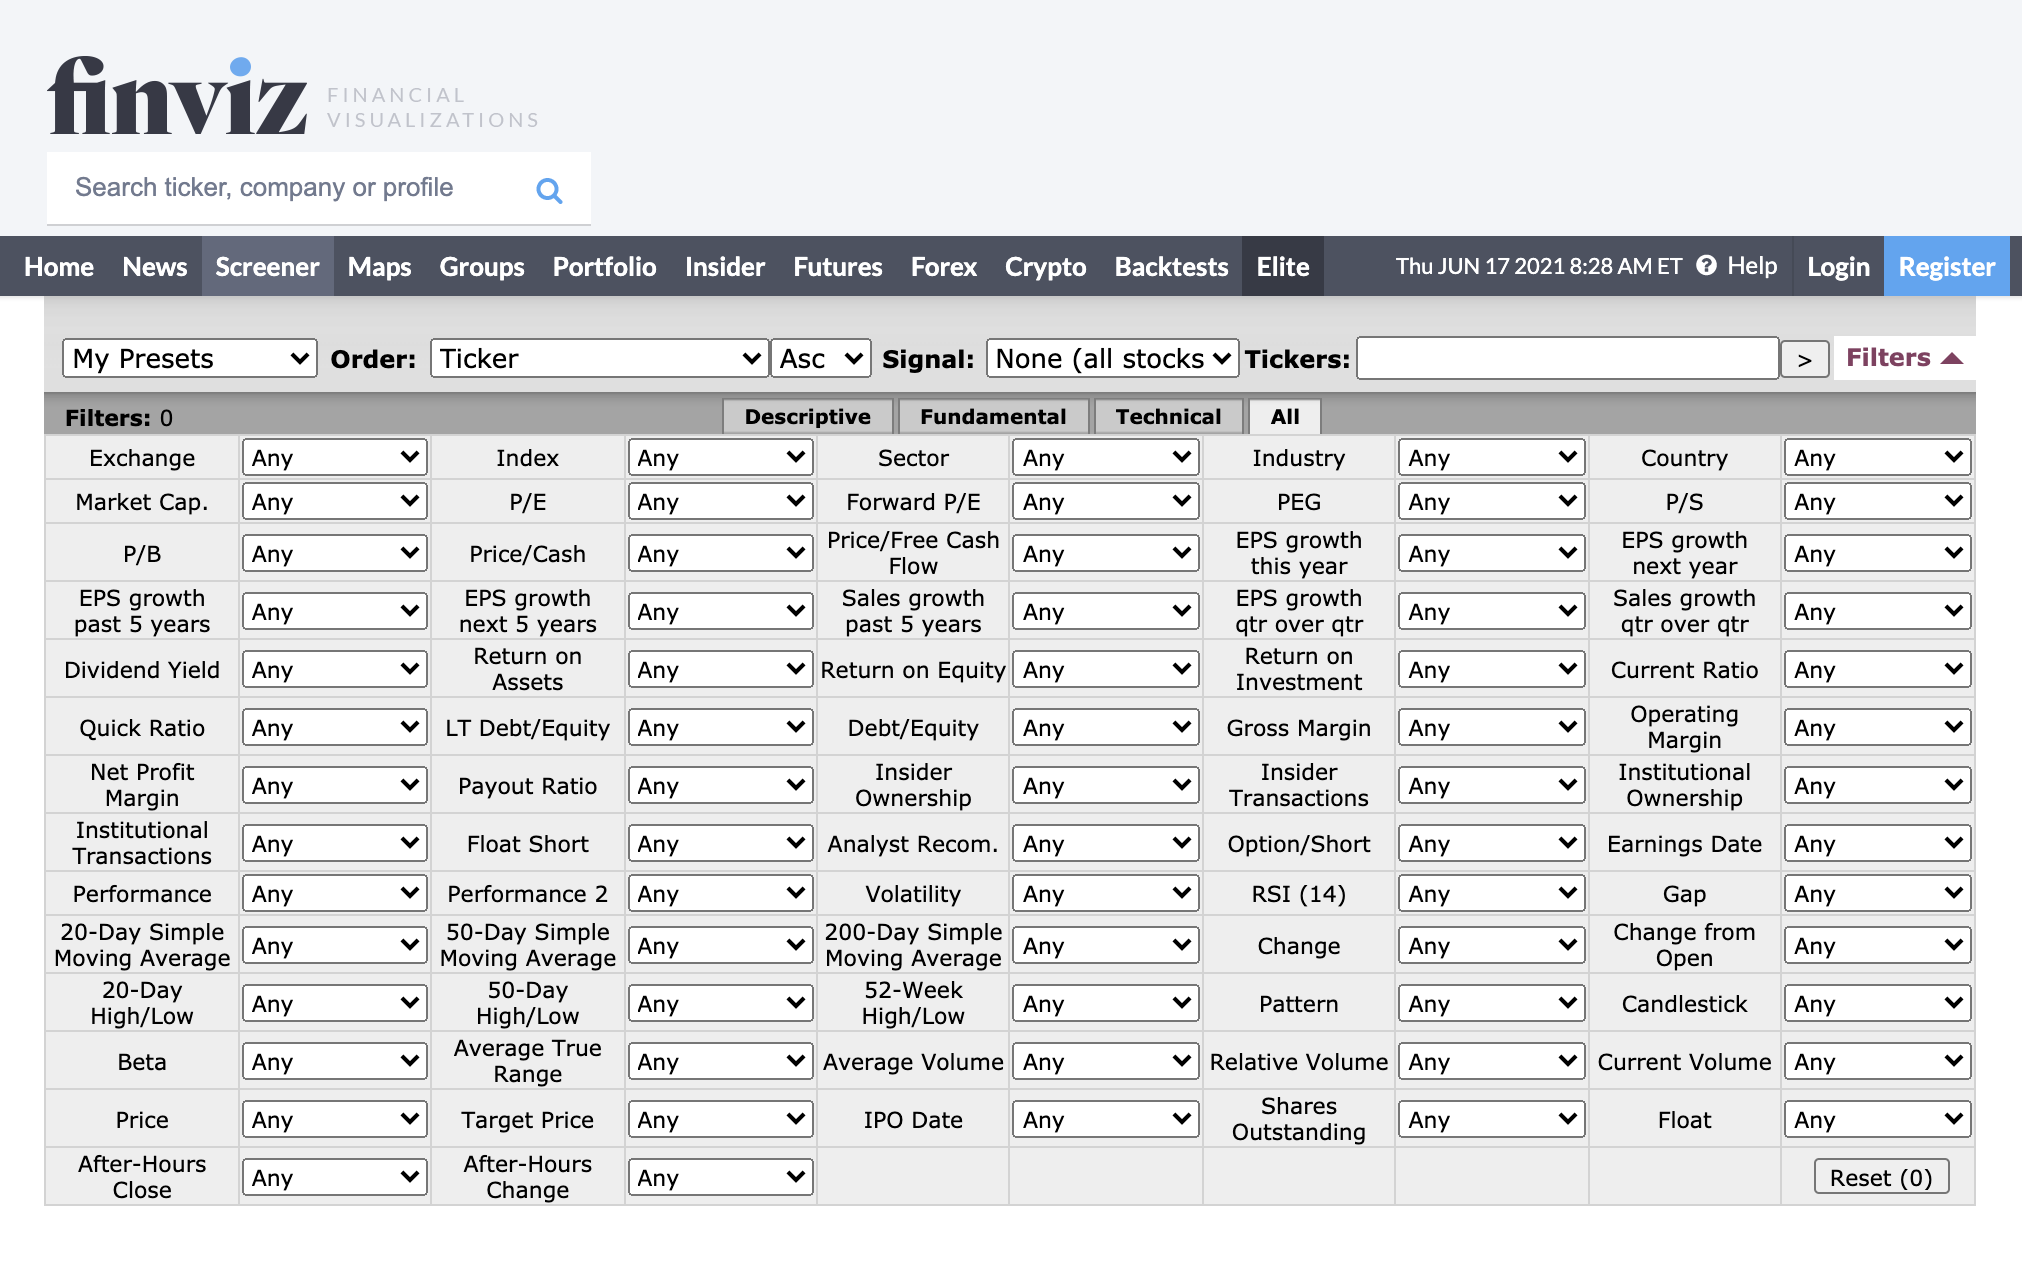2022x1275 pixels.
Task: Click the Tickers search input field
Action: (x=1565, y=357)
